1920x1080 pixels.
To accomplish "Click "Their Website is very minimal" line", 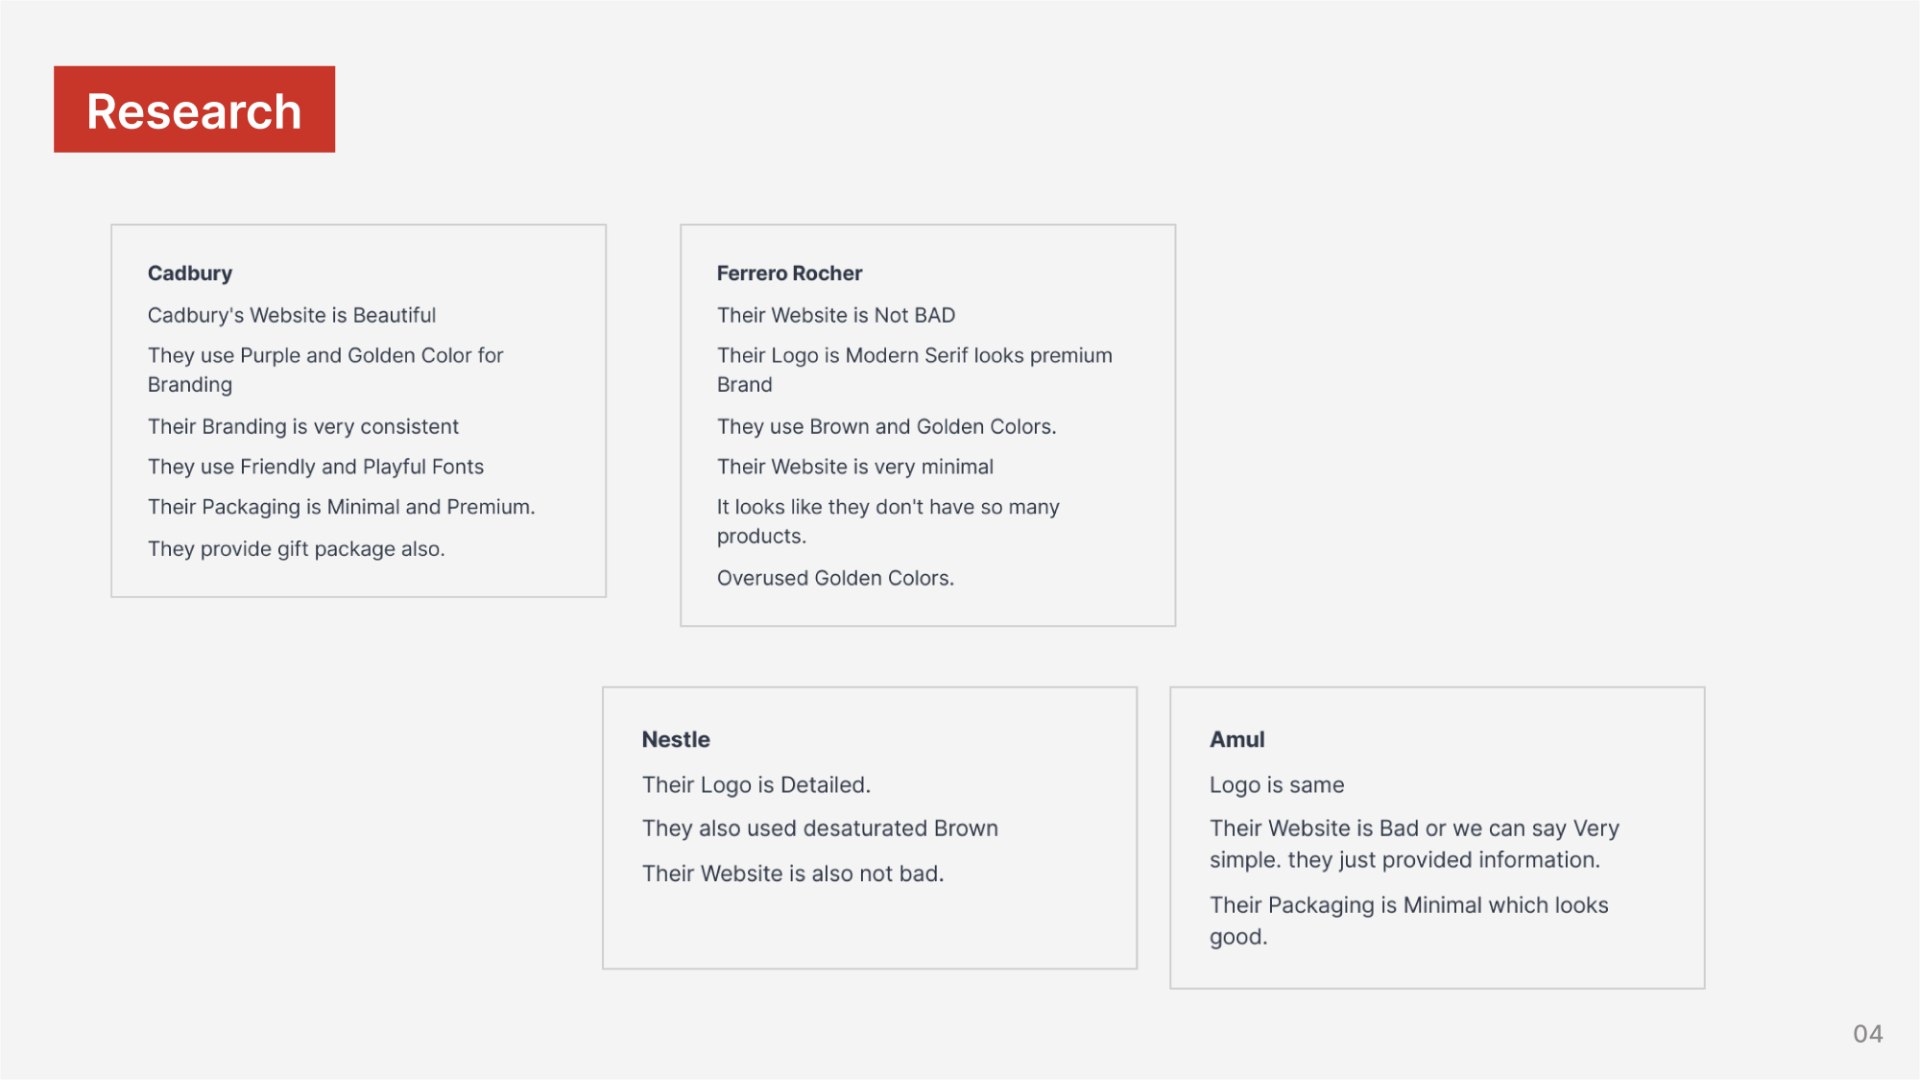I will (855, 467).
